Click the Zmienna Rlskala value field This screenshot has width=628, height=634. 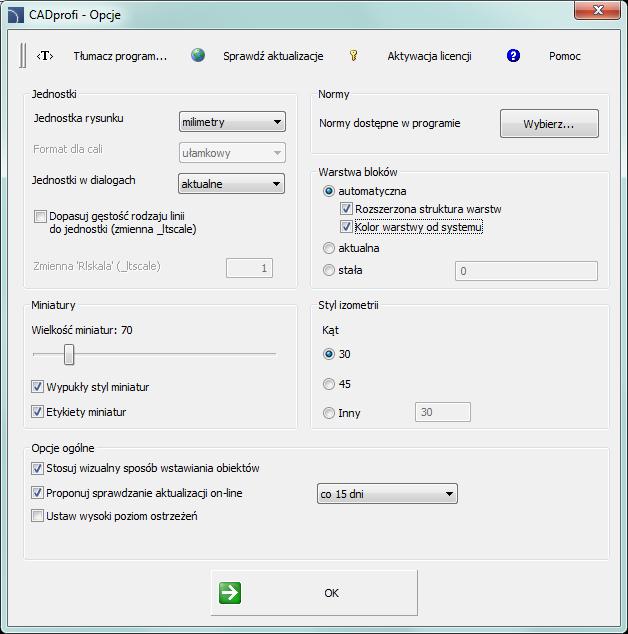click(250, 268)
